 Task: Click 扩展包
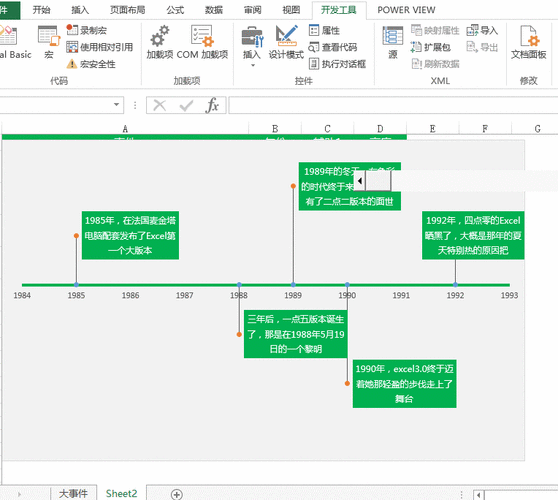pyautogui.click(x=431, y=47)
